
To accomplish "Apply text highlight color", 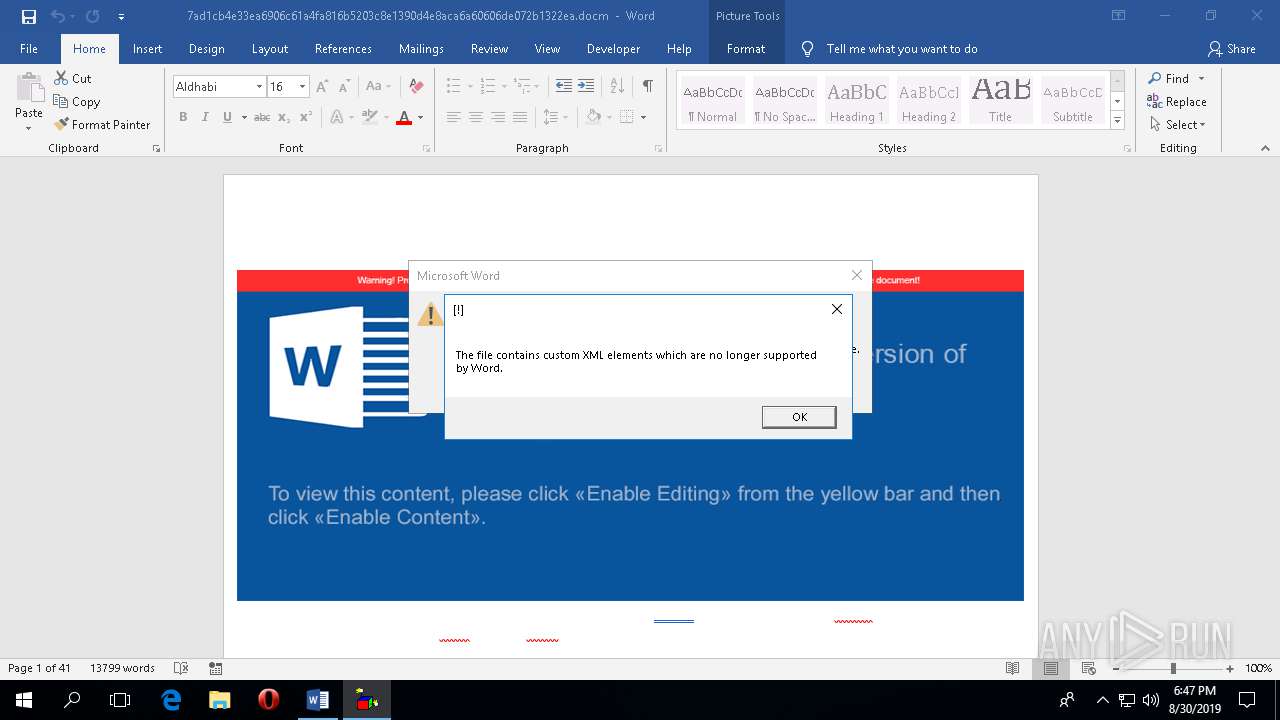I will tap(370, 117).
